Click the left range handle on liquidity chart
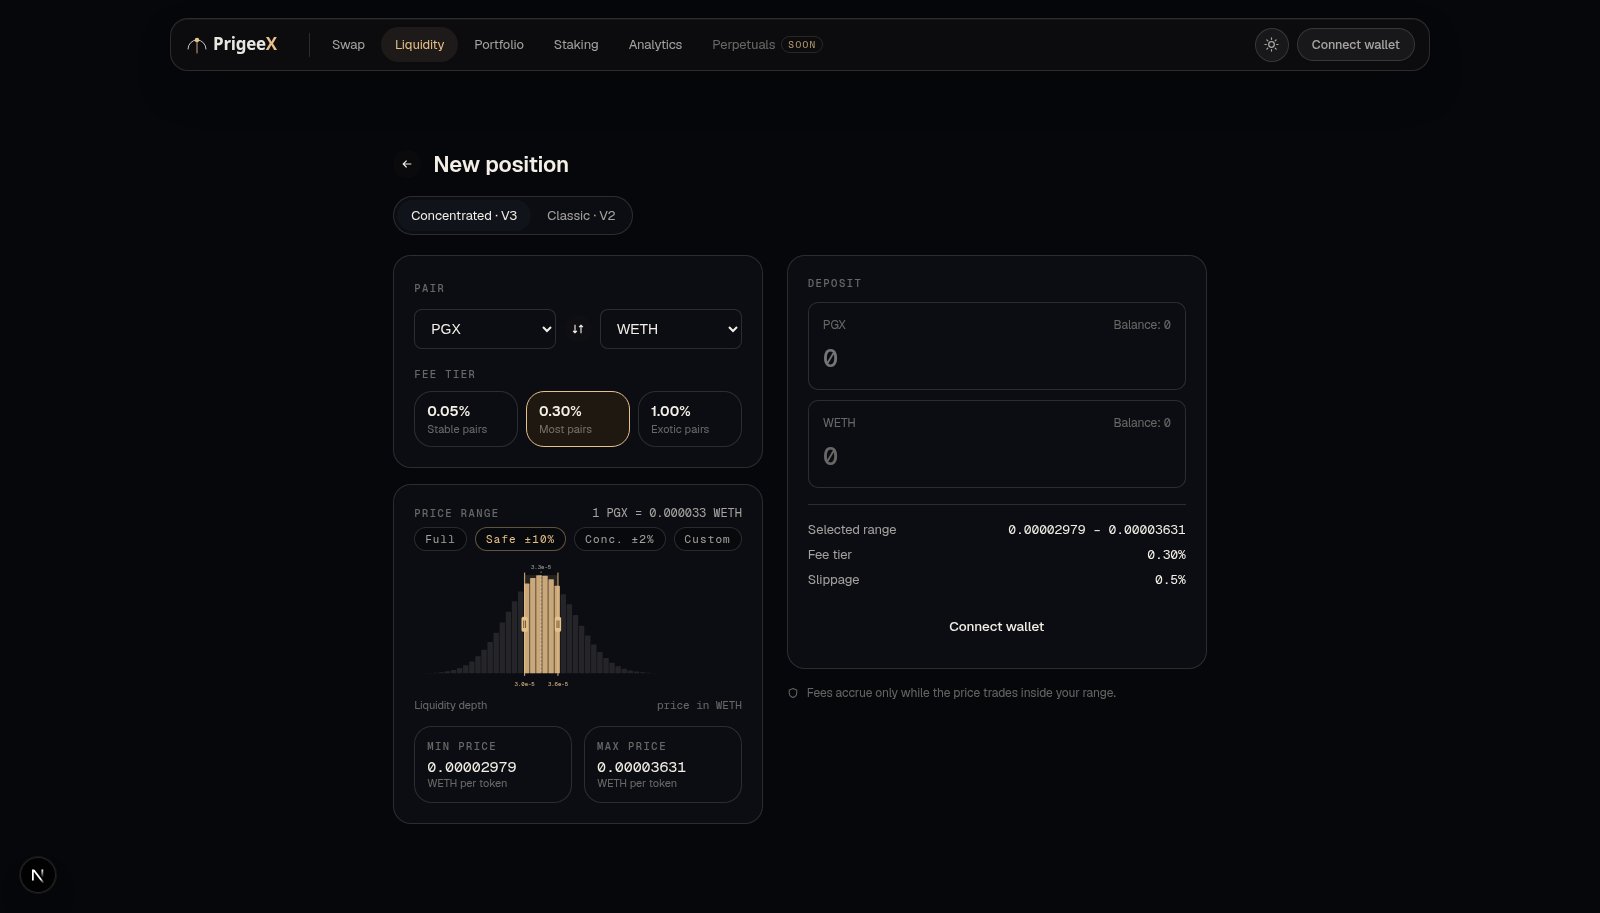Screen dimensions: 1600x913 [524, 624]
